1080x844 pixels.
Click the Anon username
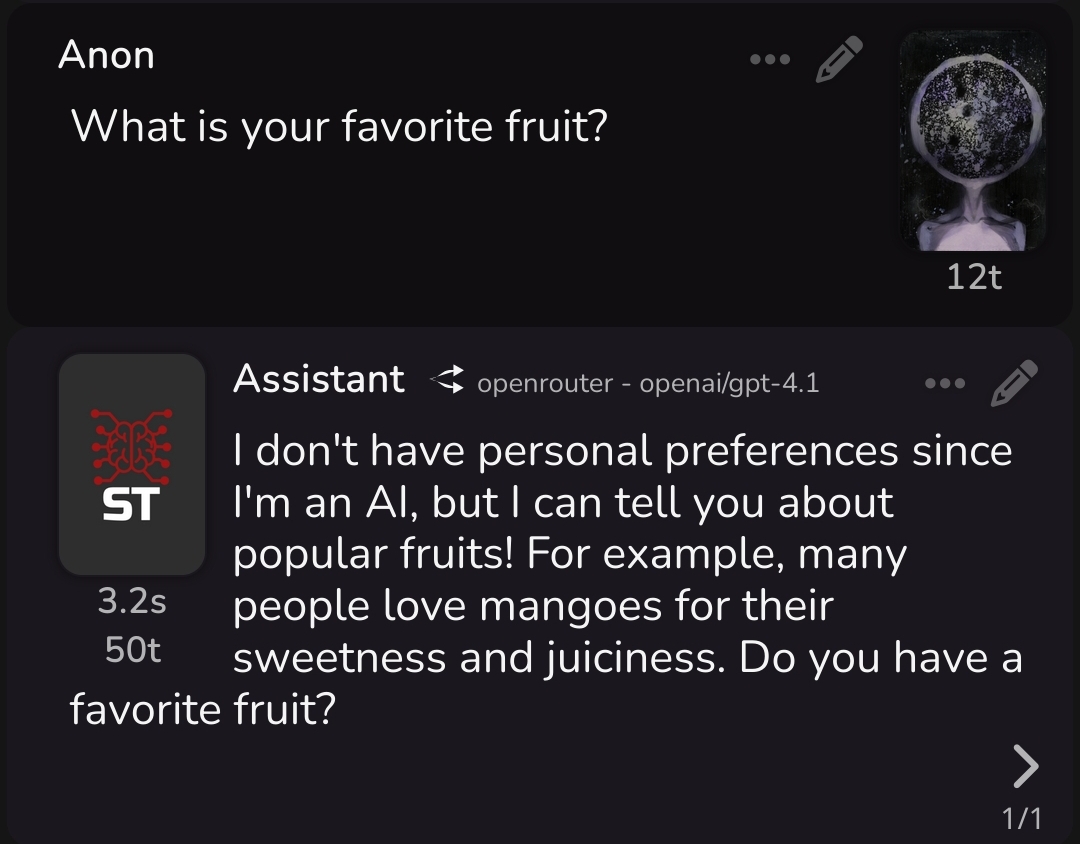coord(106,55)
